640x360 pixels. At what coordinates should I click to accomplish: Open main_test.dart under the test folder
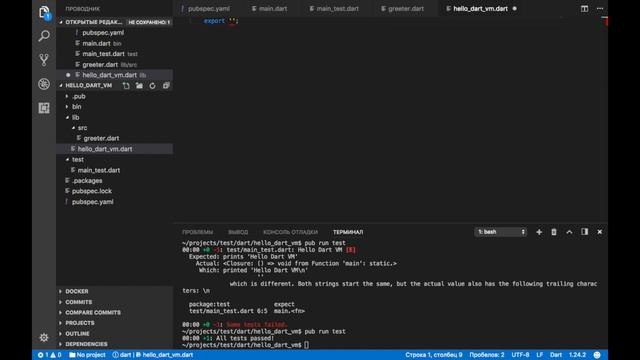[99, 170]
